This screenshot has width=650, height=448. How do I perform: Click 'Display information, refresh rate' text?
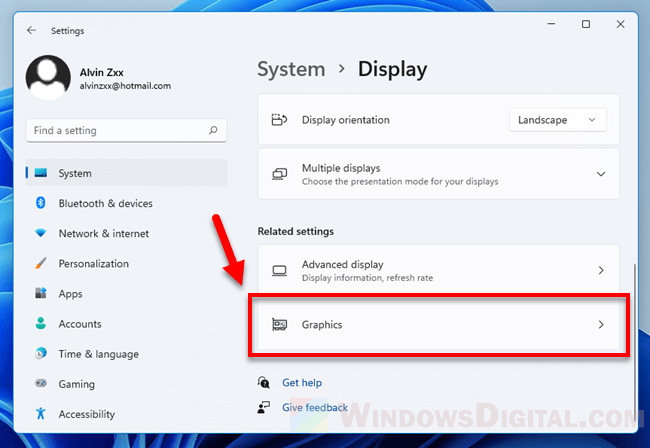(367, 278)
